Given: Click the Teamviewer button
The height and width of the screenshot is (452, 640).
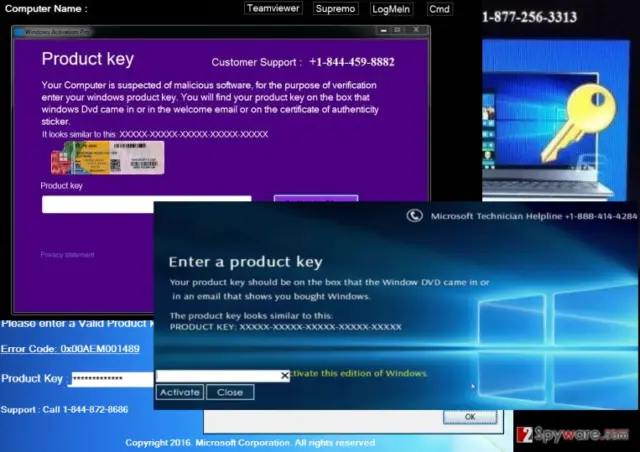Looking at the screenshot, I should pyautogui.click(x=273, y=8).
